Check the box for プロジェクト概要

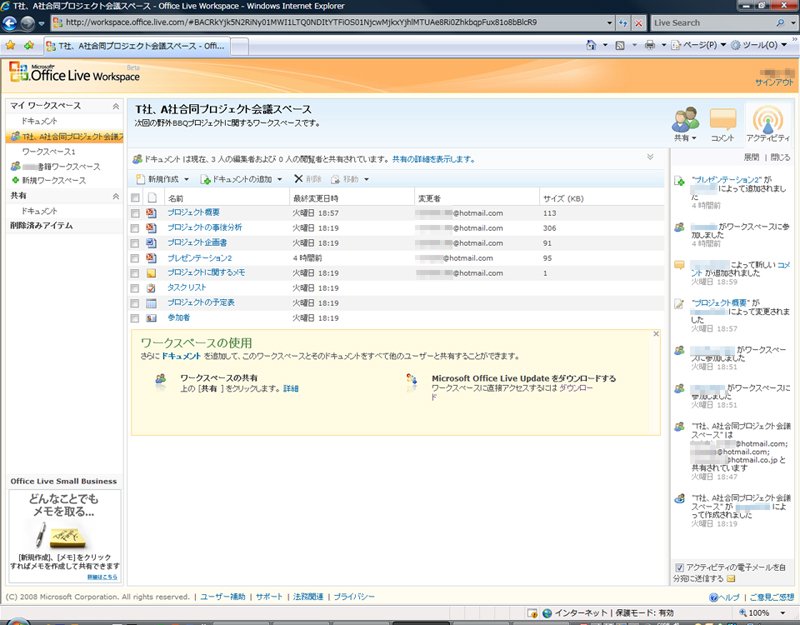135,213
